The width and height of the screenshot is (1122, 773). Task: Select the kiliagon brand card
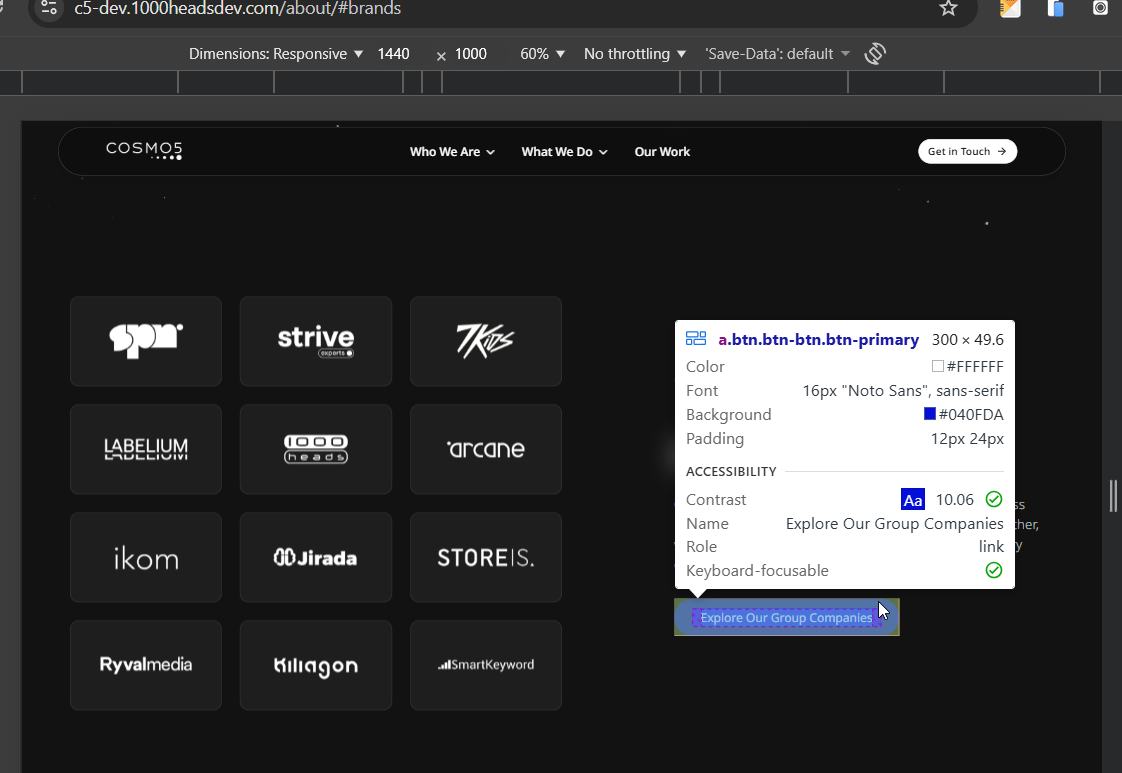pyautogui.click(x=316, y=665)
